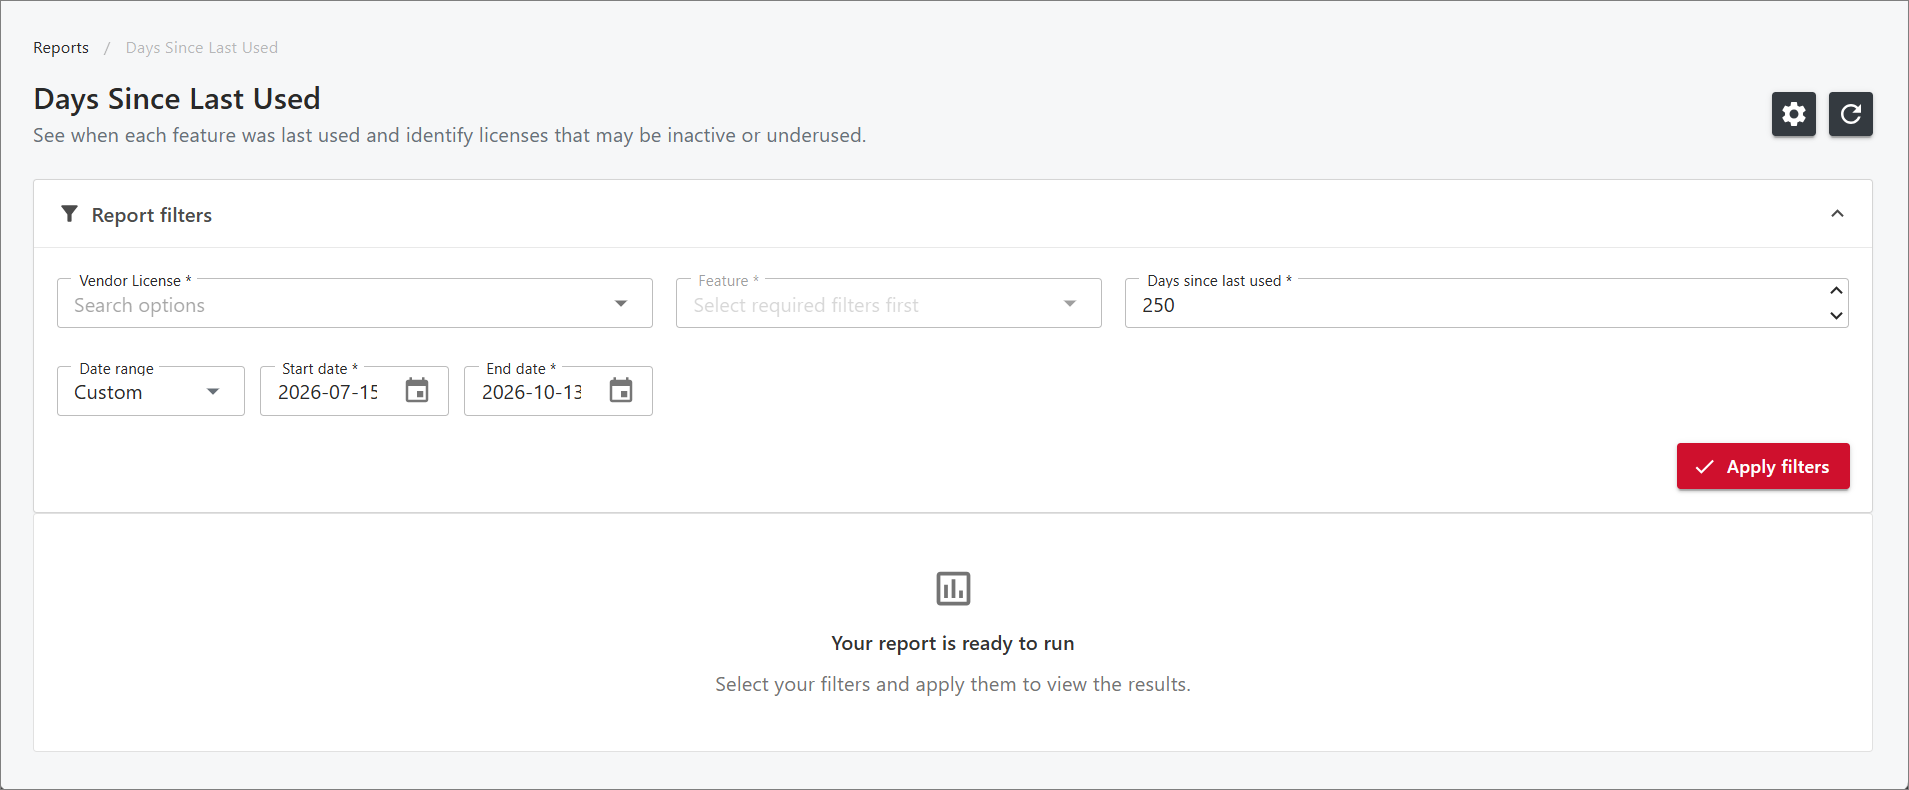Click the funnel filter icon

tap(69, 214)
